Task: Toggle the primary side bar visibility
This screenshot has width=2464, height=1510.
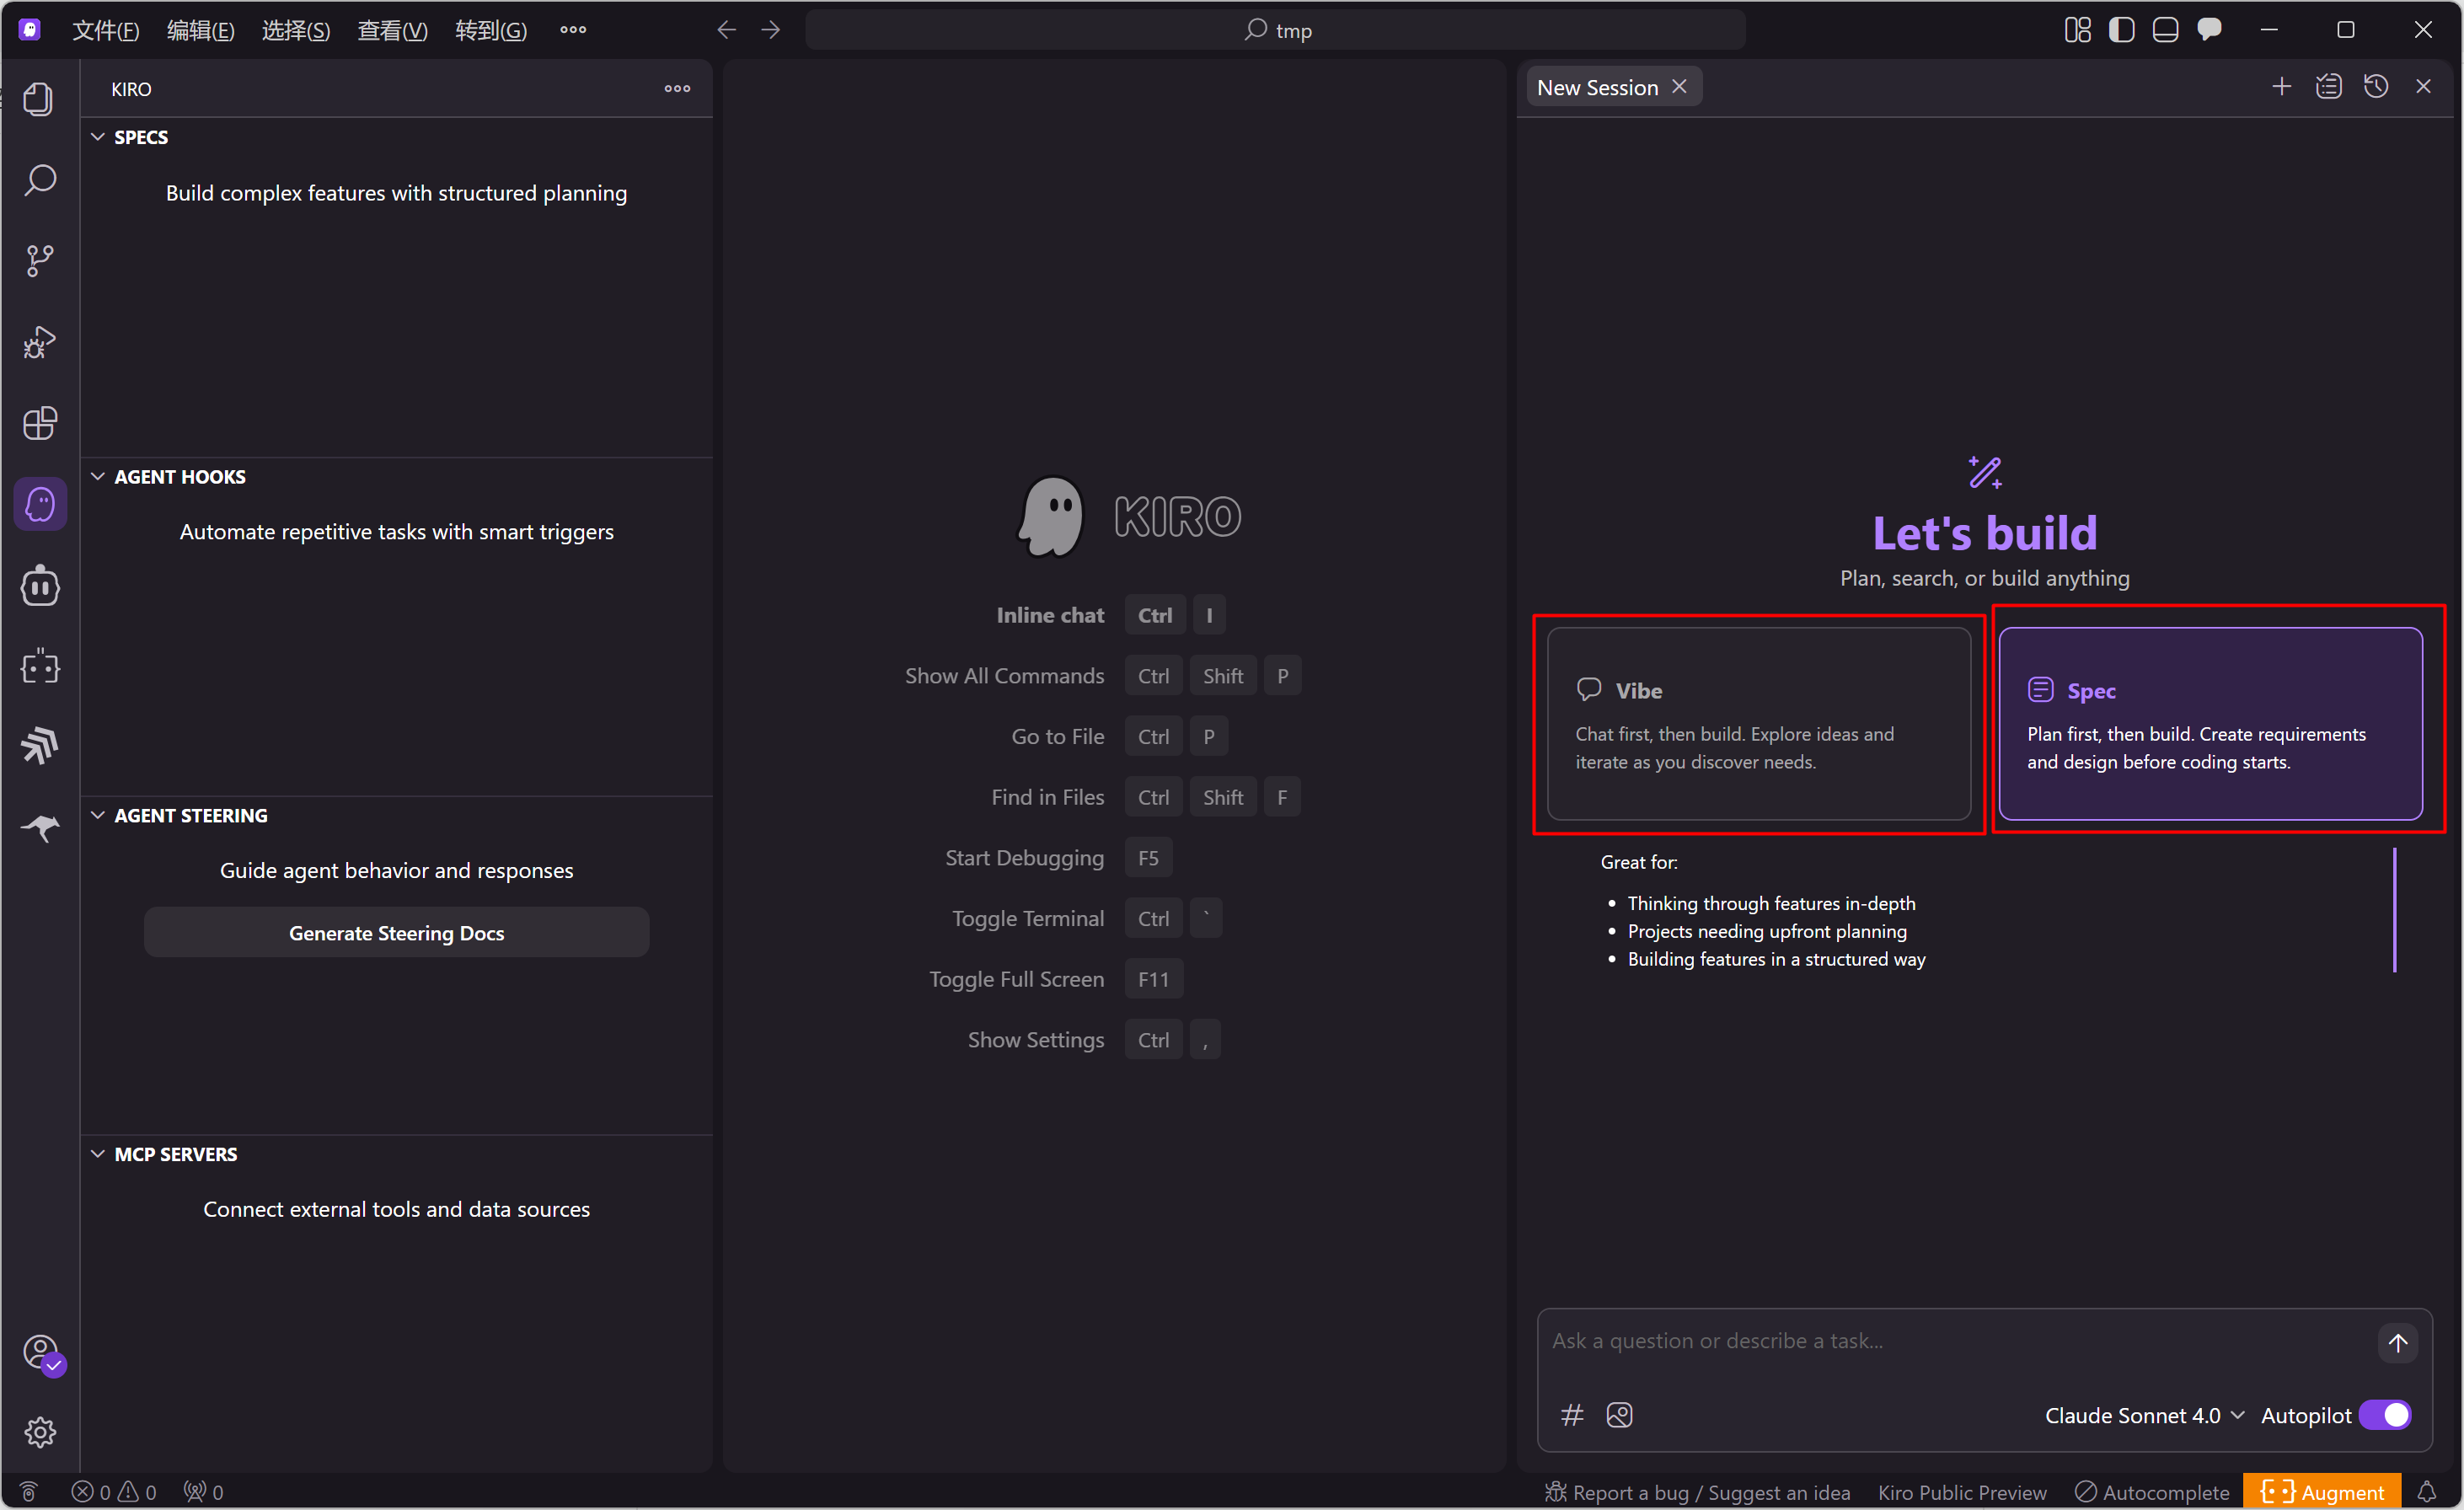Action: coord(2121,30)
